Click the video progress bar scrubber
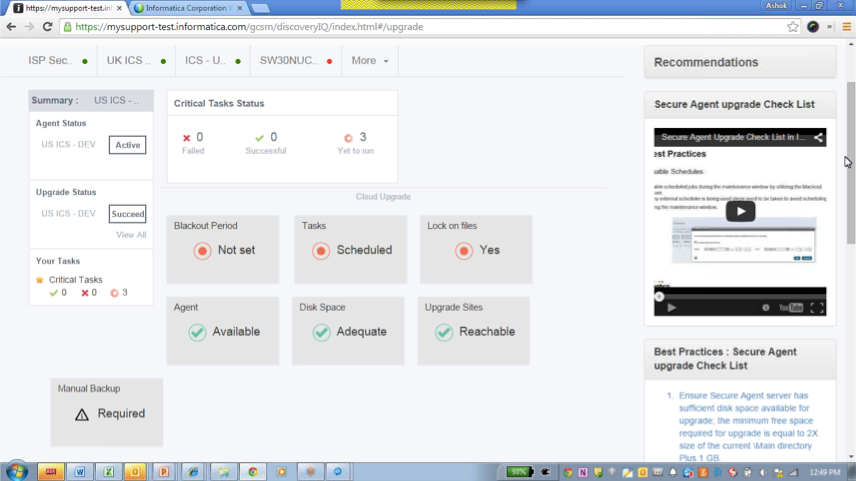Viewport: 856px width, 481px height. click(659, 297)
